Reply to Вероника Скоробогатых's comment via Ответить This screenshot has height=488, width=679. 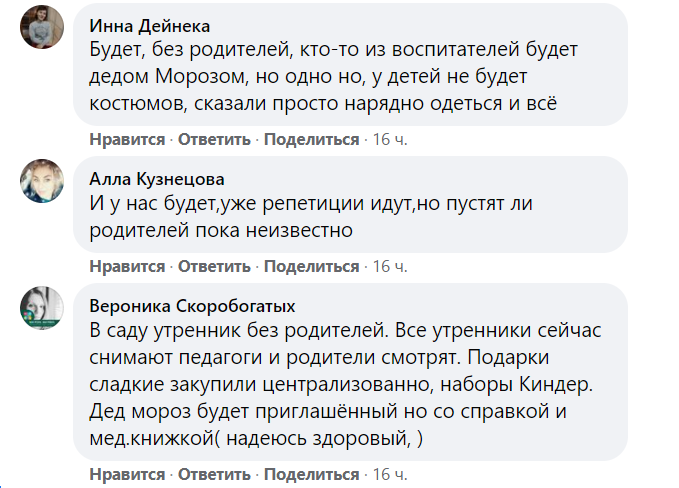[214, 474]
